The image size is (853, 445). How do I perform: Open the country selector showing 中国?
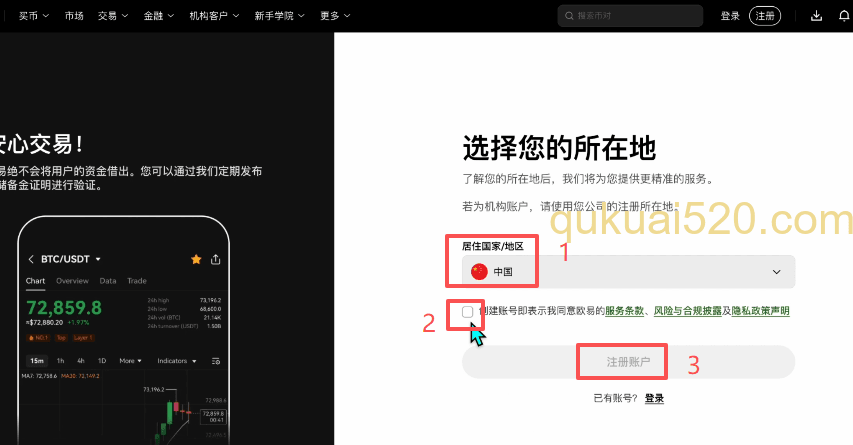tap(628, 271)
